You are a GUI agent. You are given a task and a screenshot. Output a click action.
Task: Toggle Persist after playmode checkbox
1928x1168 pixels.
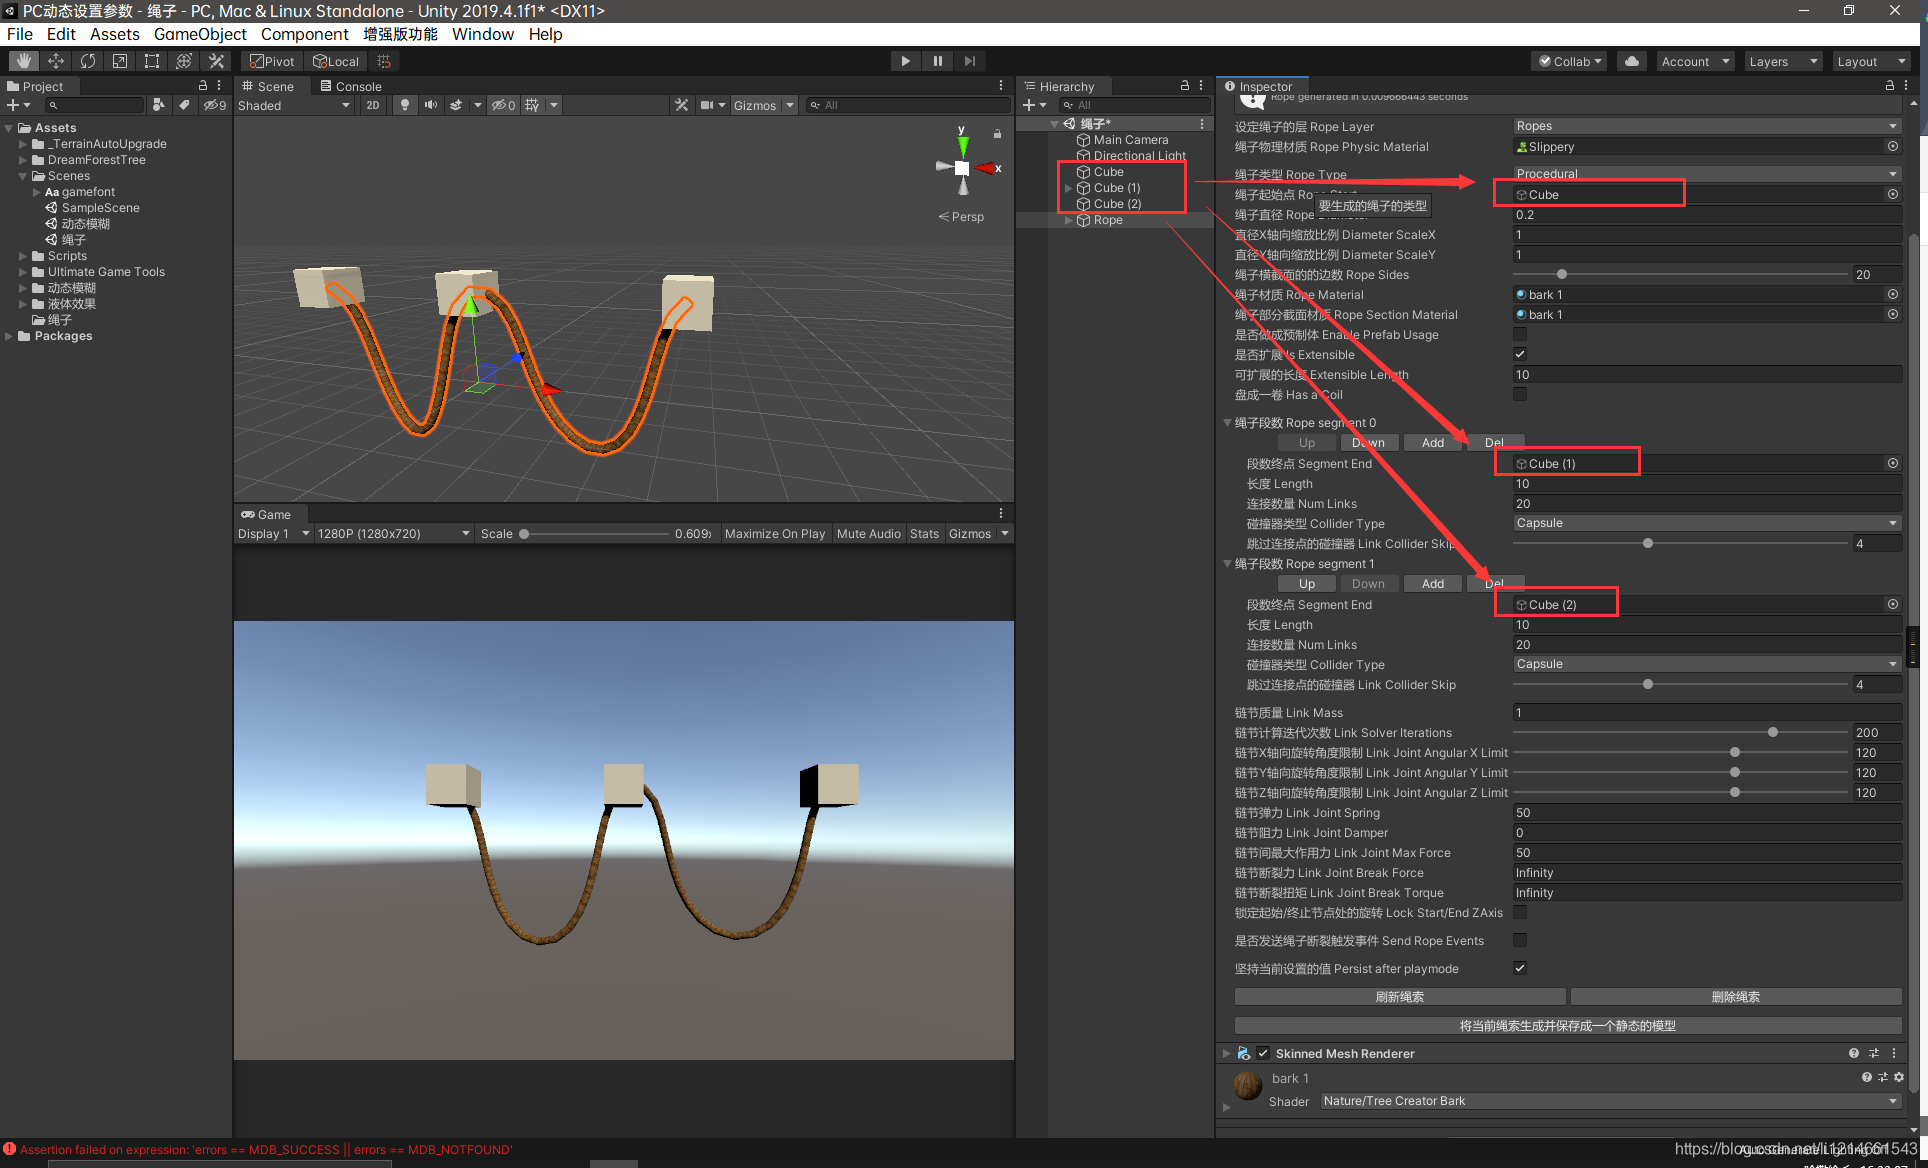1520,968
